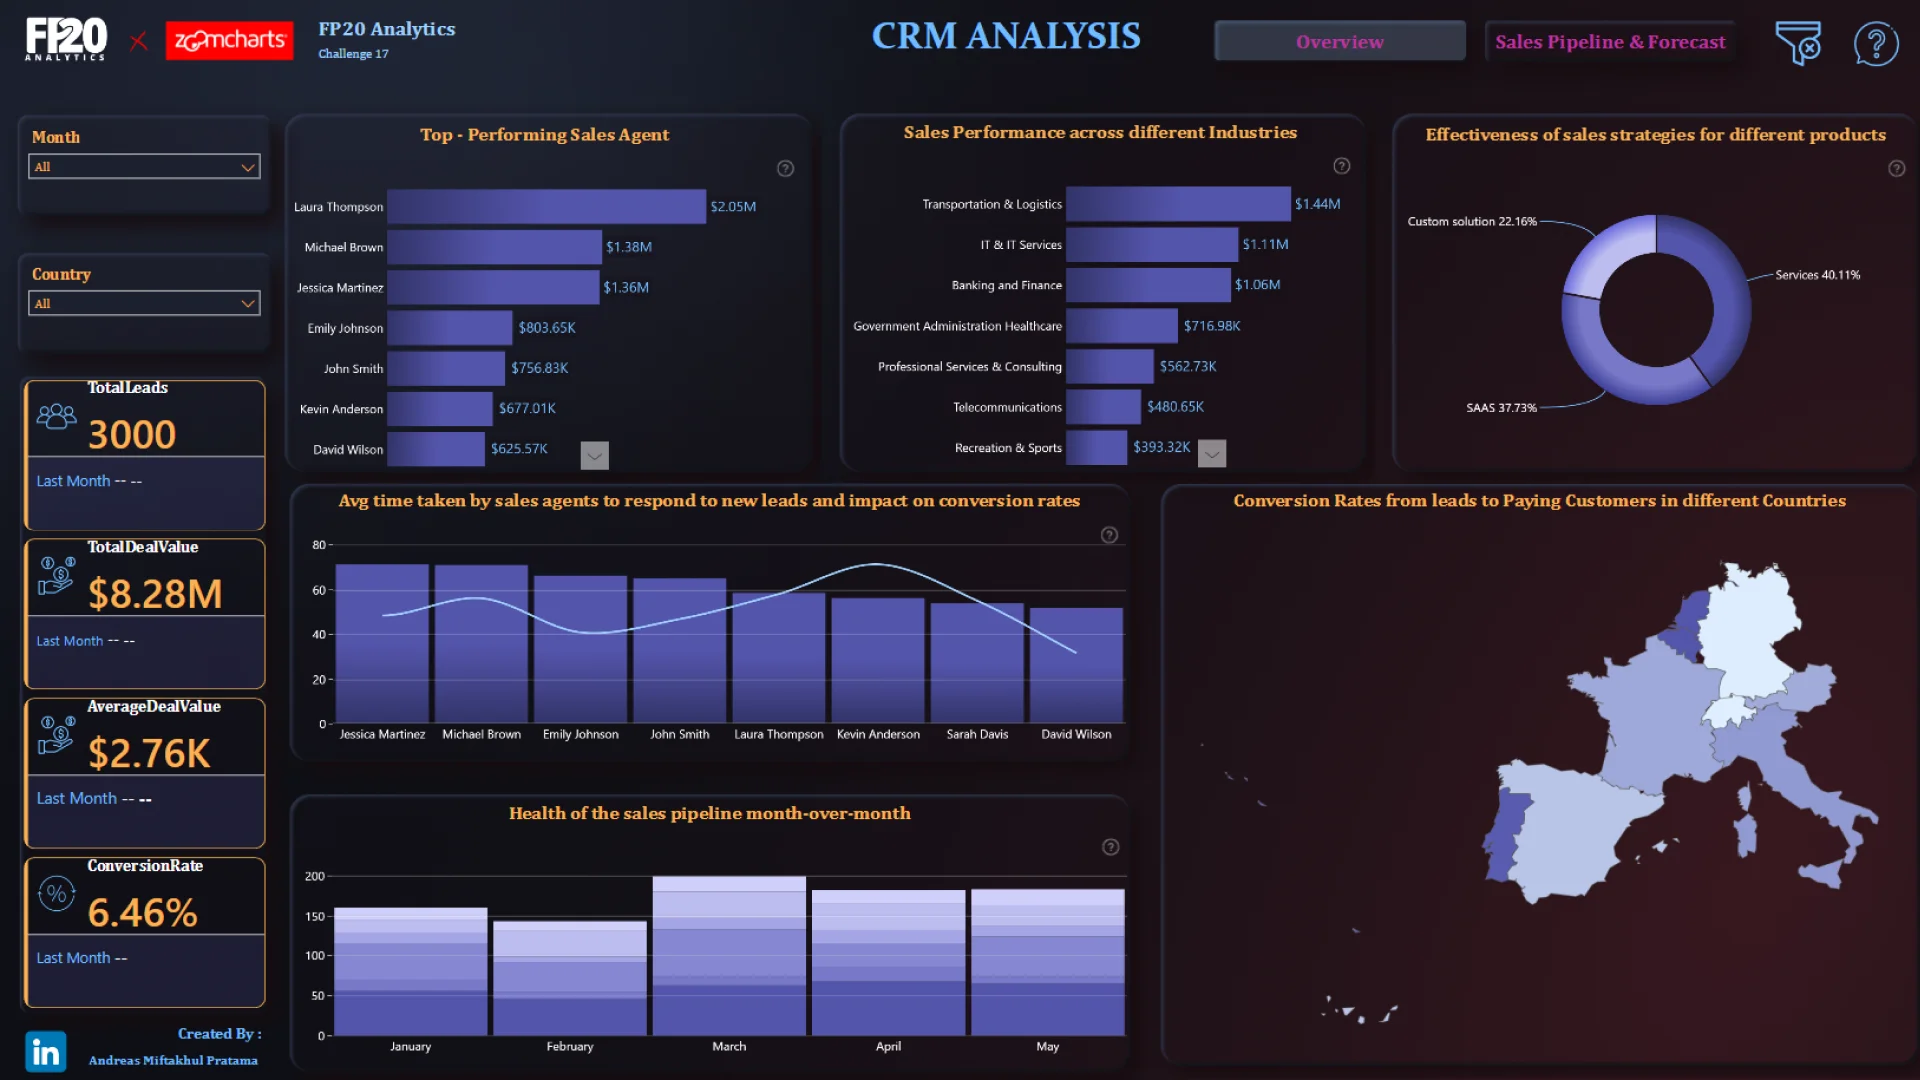Open the help question mark icon in header
Screen dimensions: 1920x1080
[1876, 44]
